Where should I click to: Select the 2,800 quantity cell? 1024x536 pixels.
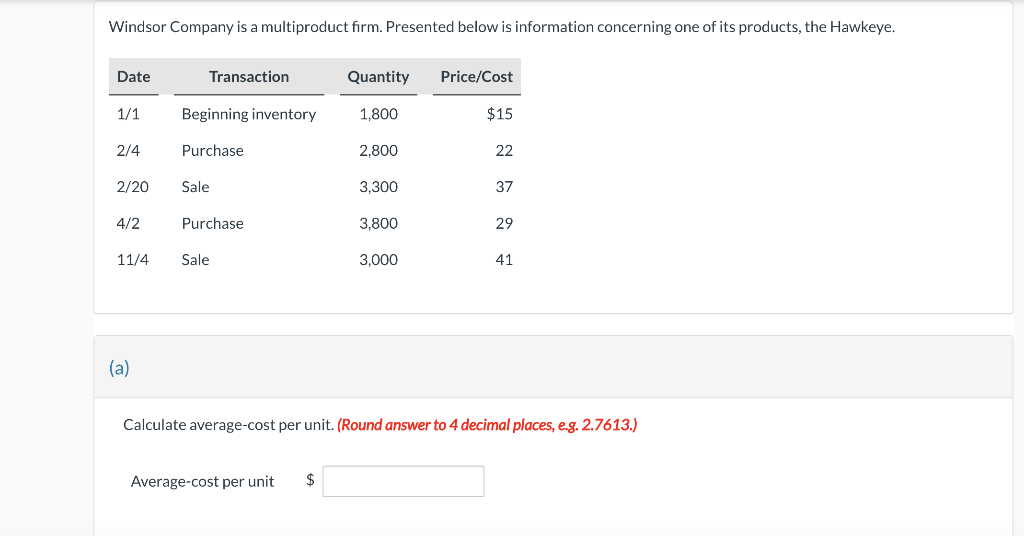(x=378, y=150)
